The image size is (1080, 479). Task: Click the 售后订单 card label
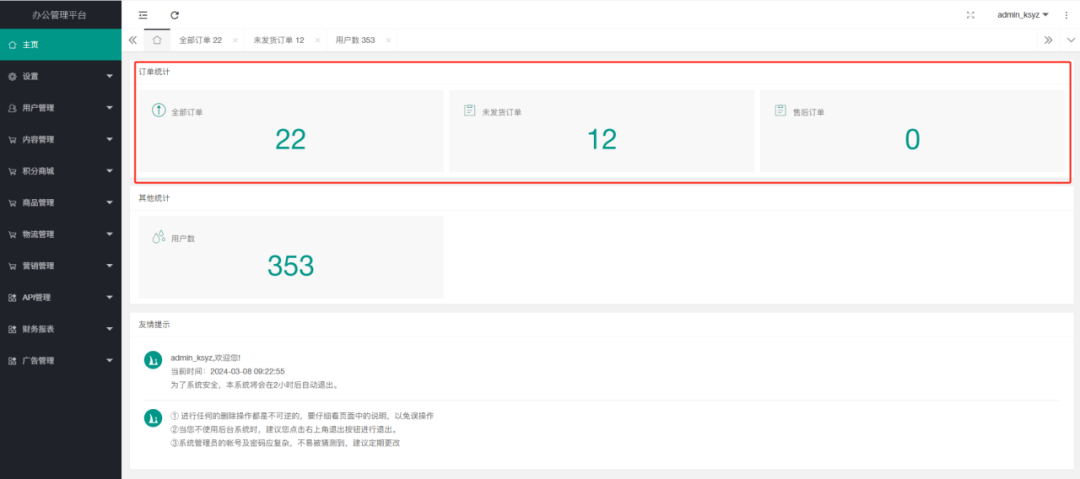(x=809, y=112)
